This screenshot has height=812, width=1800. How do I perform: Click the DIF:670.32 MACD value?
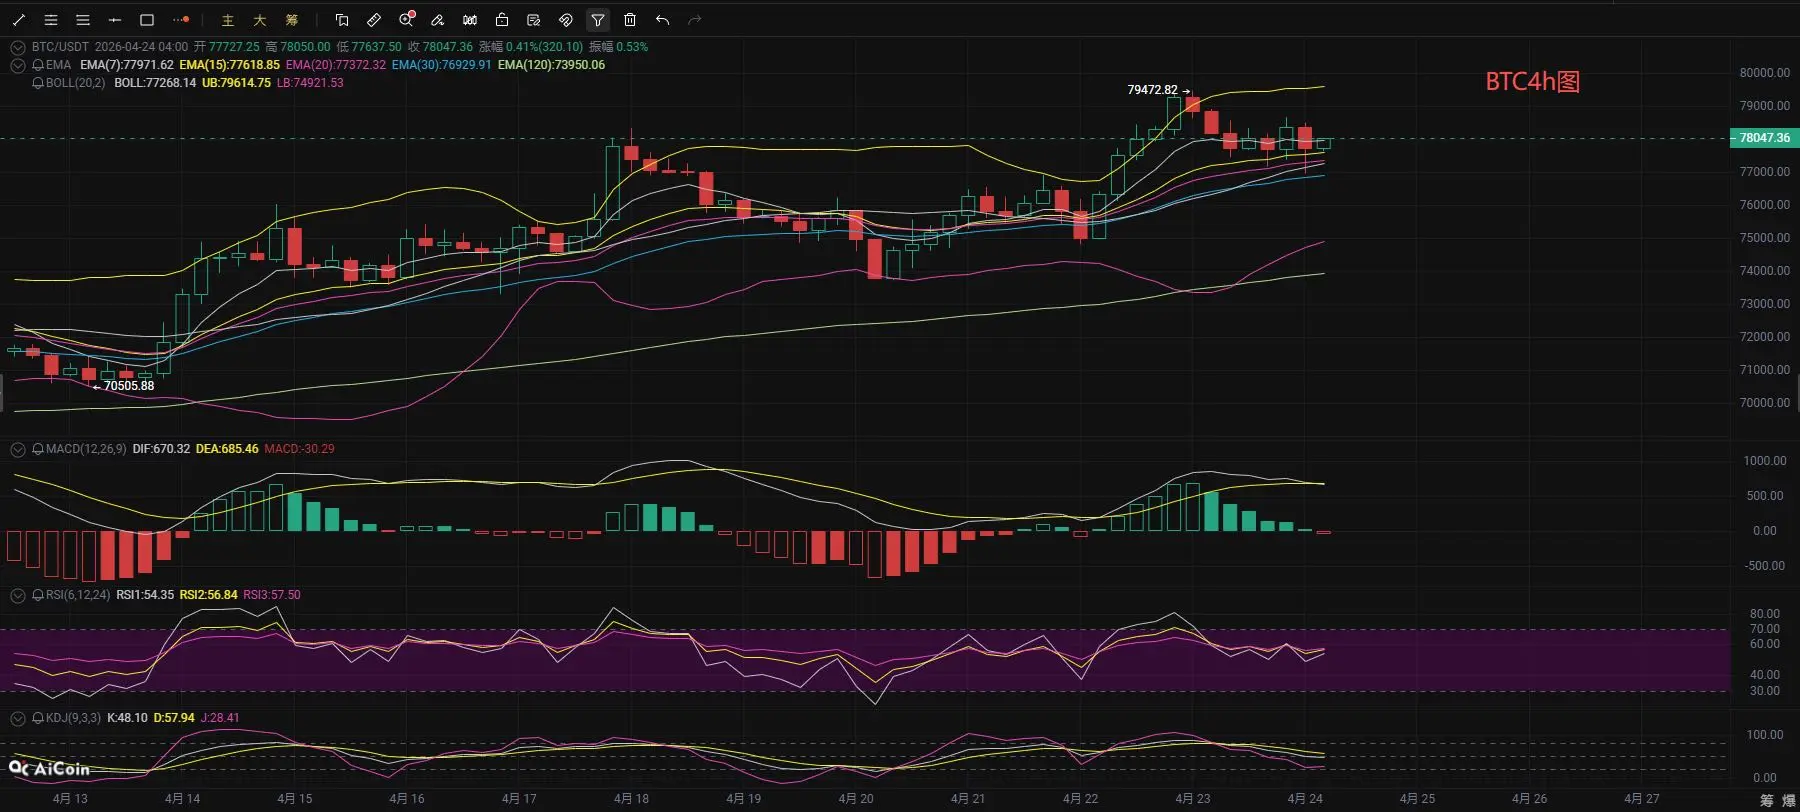(x=161, y=449)
